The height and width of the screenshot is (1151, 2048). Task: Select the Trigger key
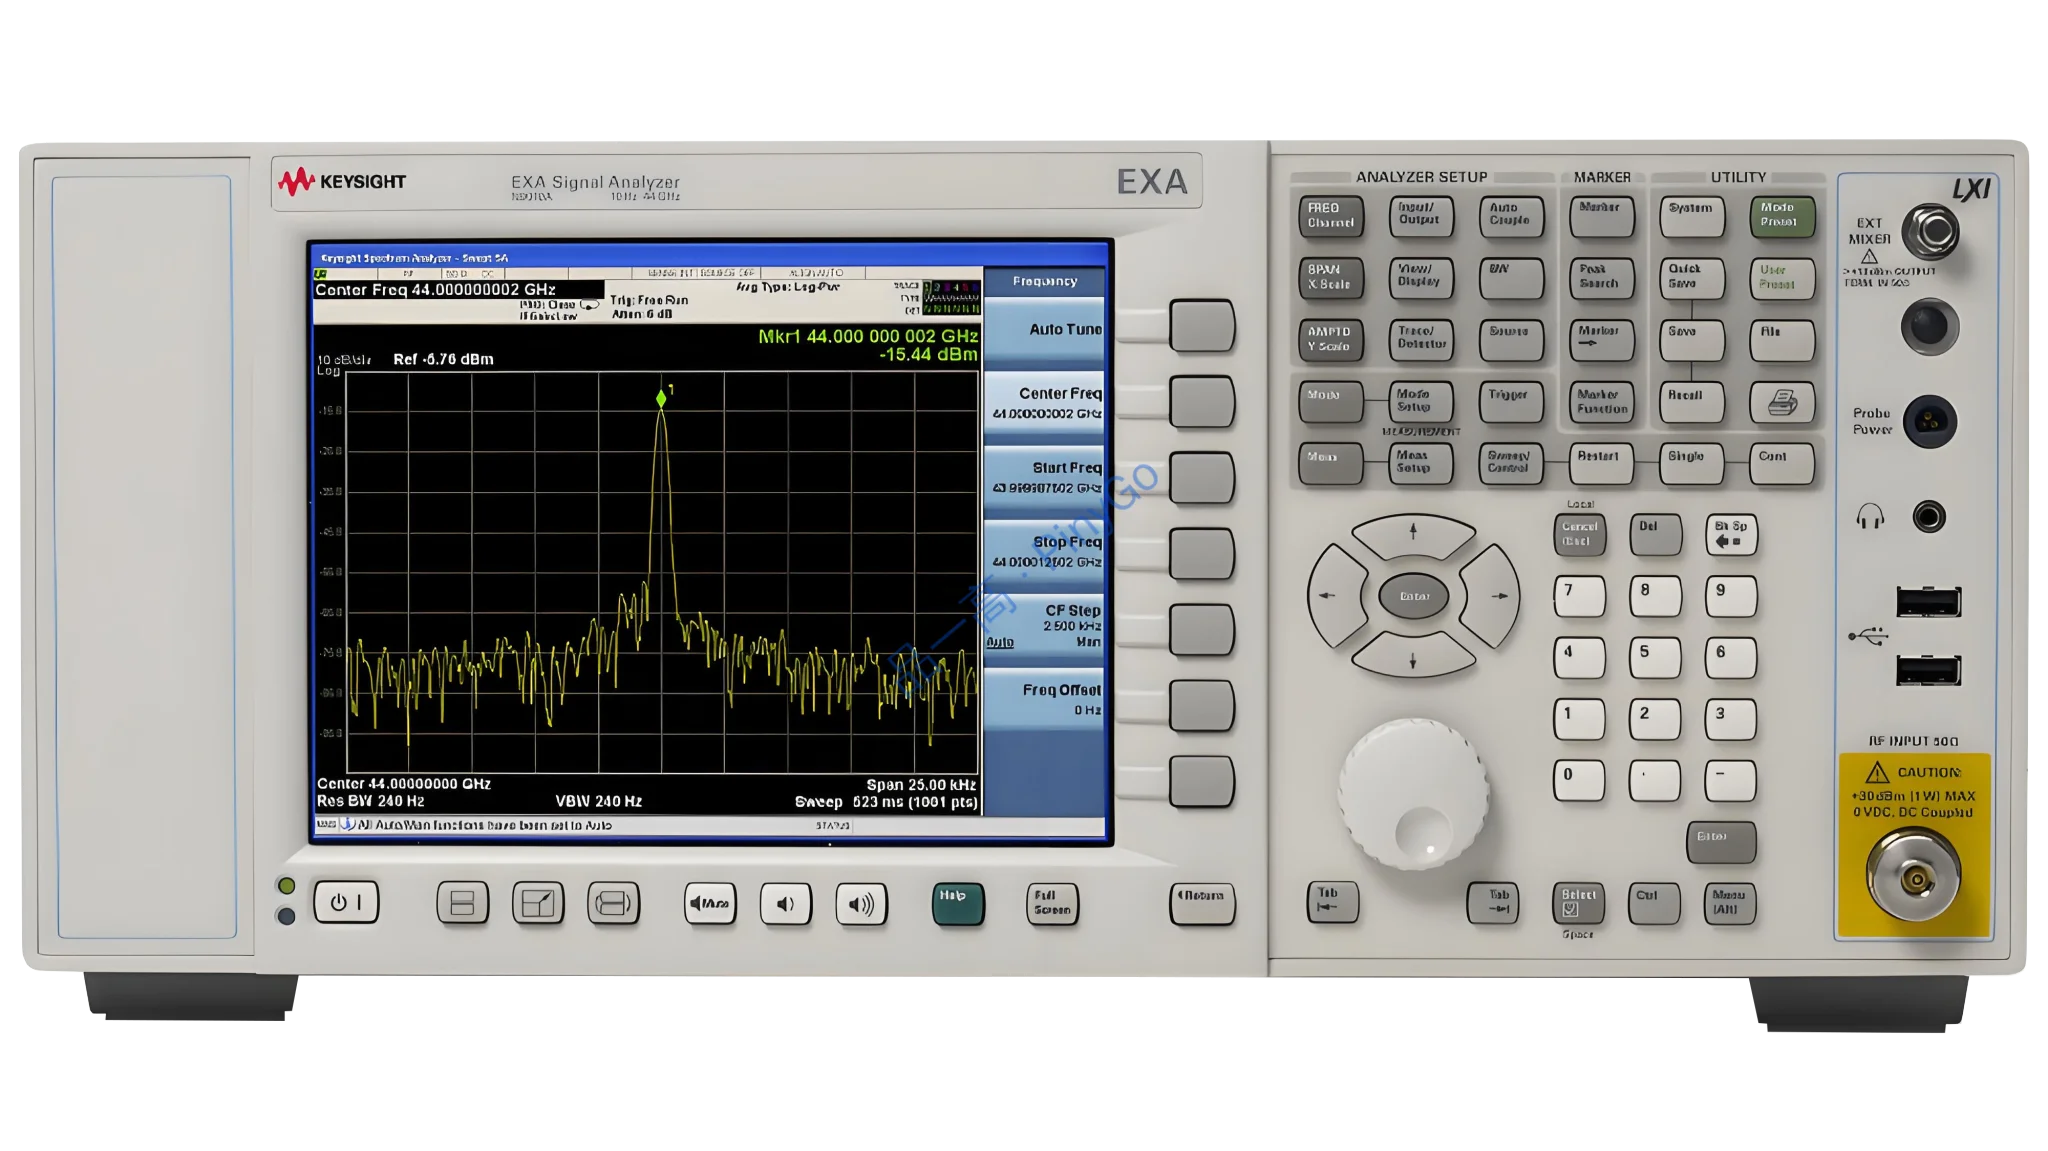1511,402
